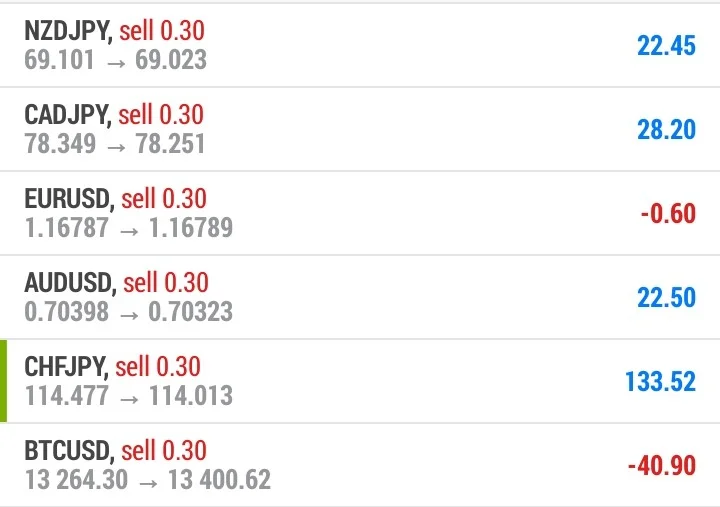
Task: Select the AUDUSD sell 0.30 row
Action: click(x=360, y=297)
